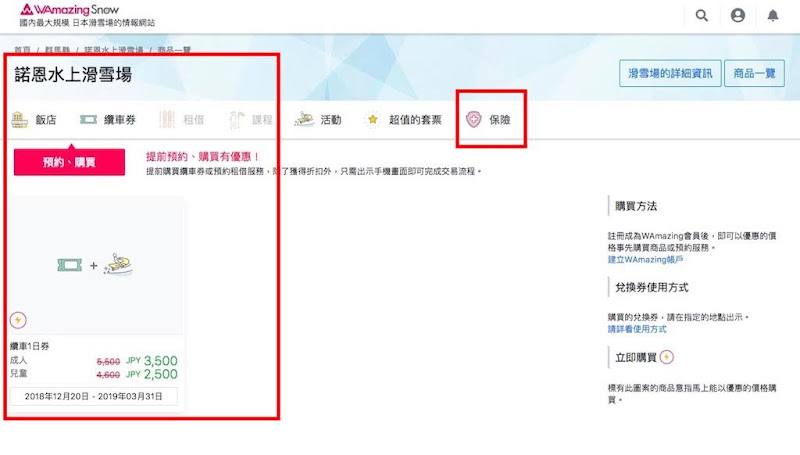
Task: Switch to the 飯店 tab
Action: click(x=34, y=120)
